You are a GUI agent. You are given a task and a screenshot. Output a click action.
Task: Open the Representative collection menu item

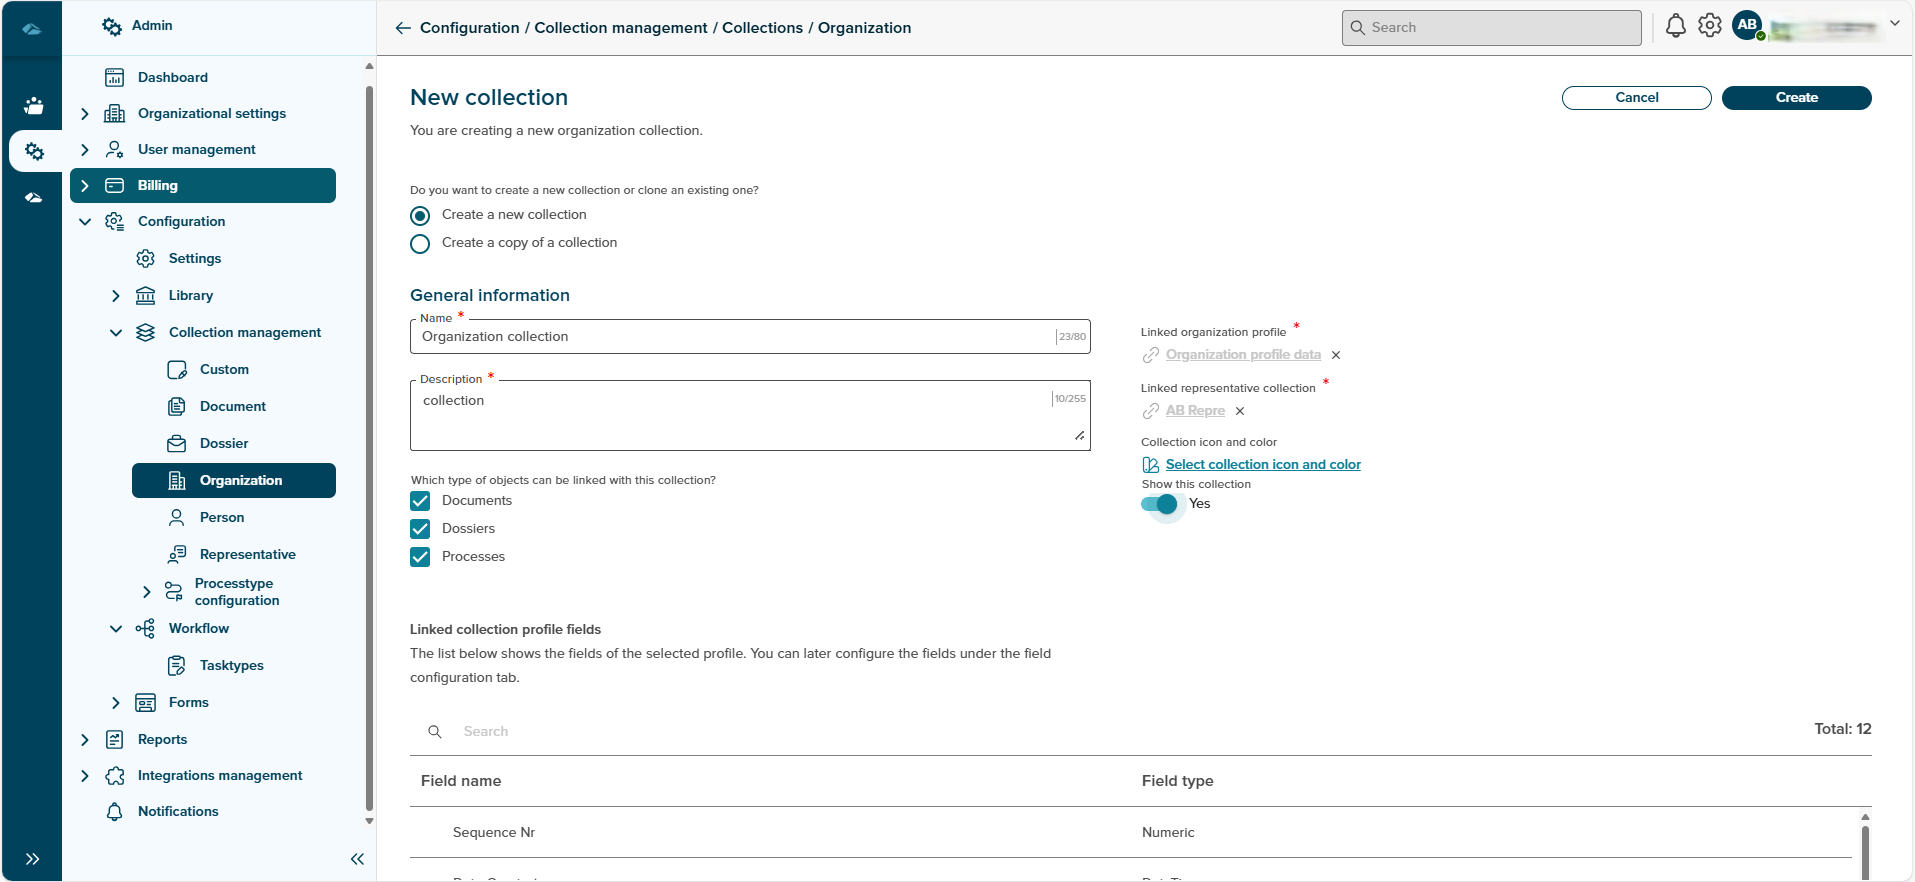[x=247, y=554]
